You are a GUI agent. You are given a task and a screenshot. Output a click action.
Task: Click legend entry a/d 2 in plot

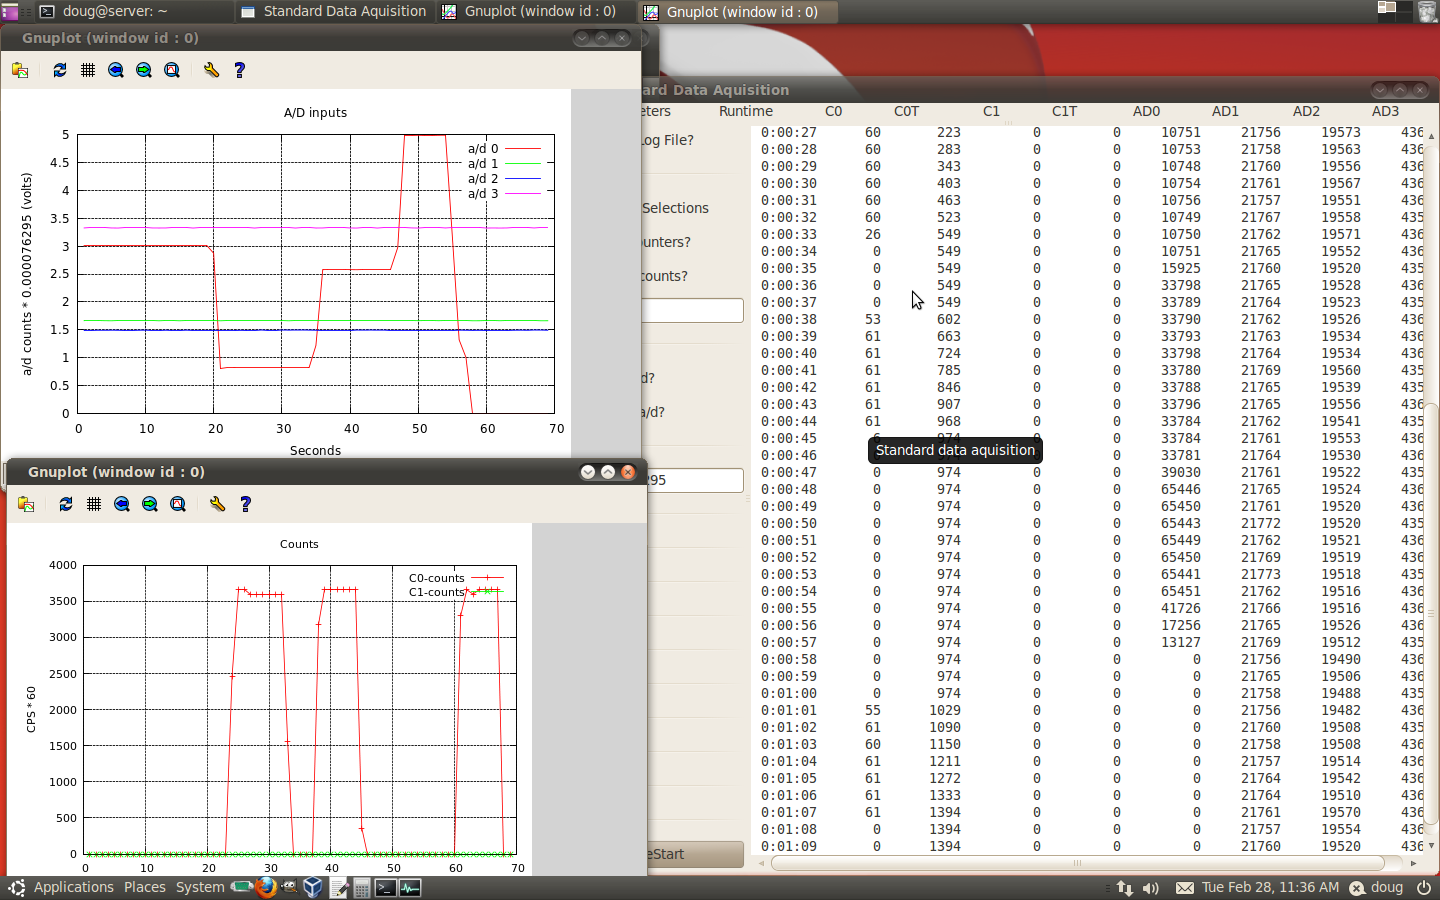click(483, 178)
